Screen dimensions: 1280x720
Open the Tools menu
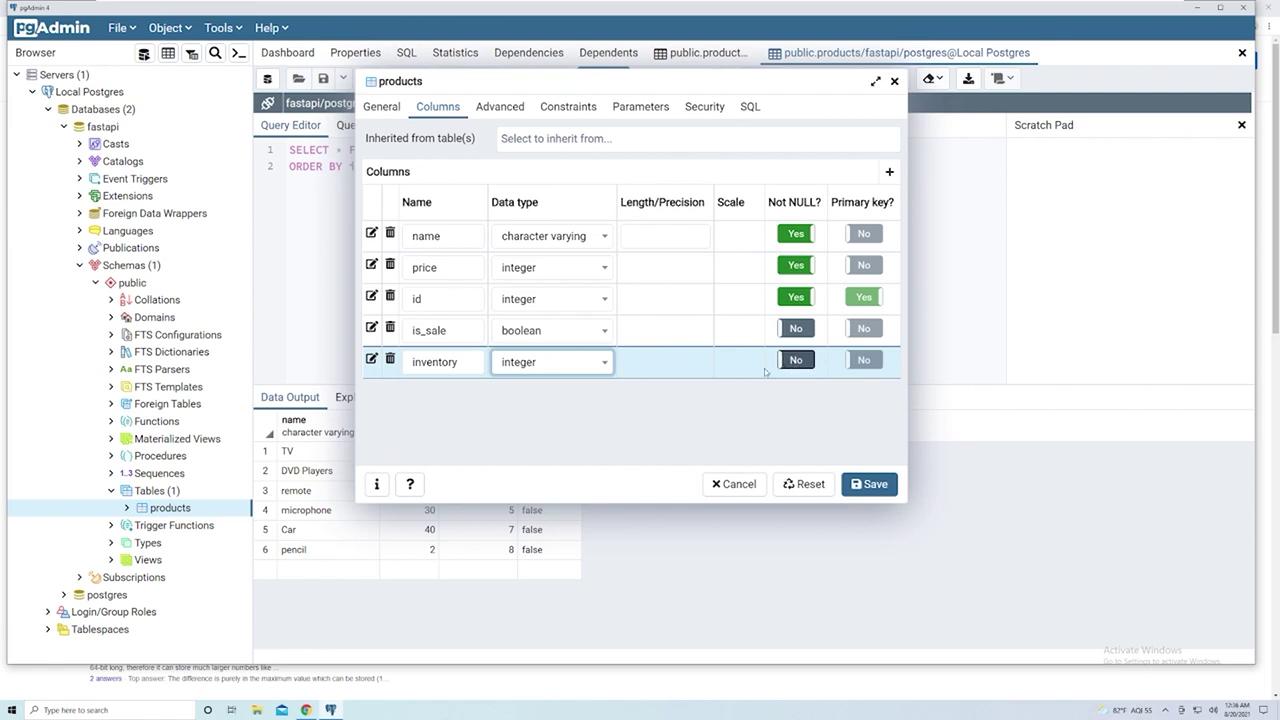(223, 28)
